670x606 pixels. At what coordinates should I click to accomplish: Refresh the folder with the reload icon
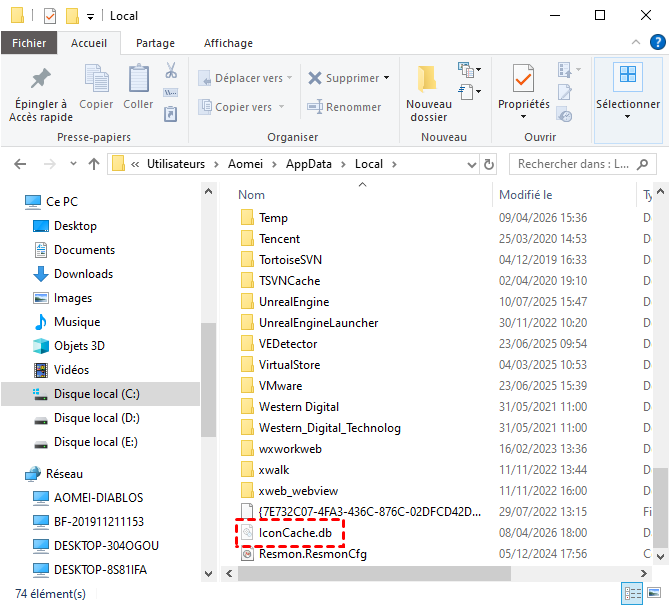(489, 164)
